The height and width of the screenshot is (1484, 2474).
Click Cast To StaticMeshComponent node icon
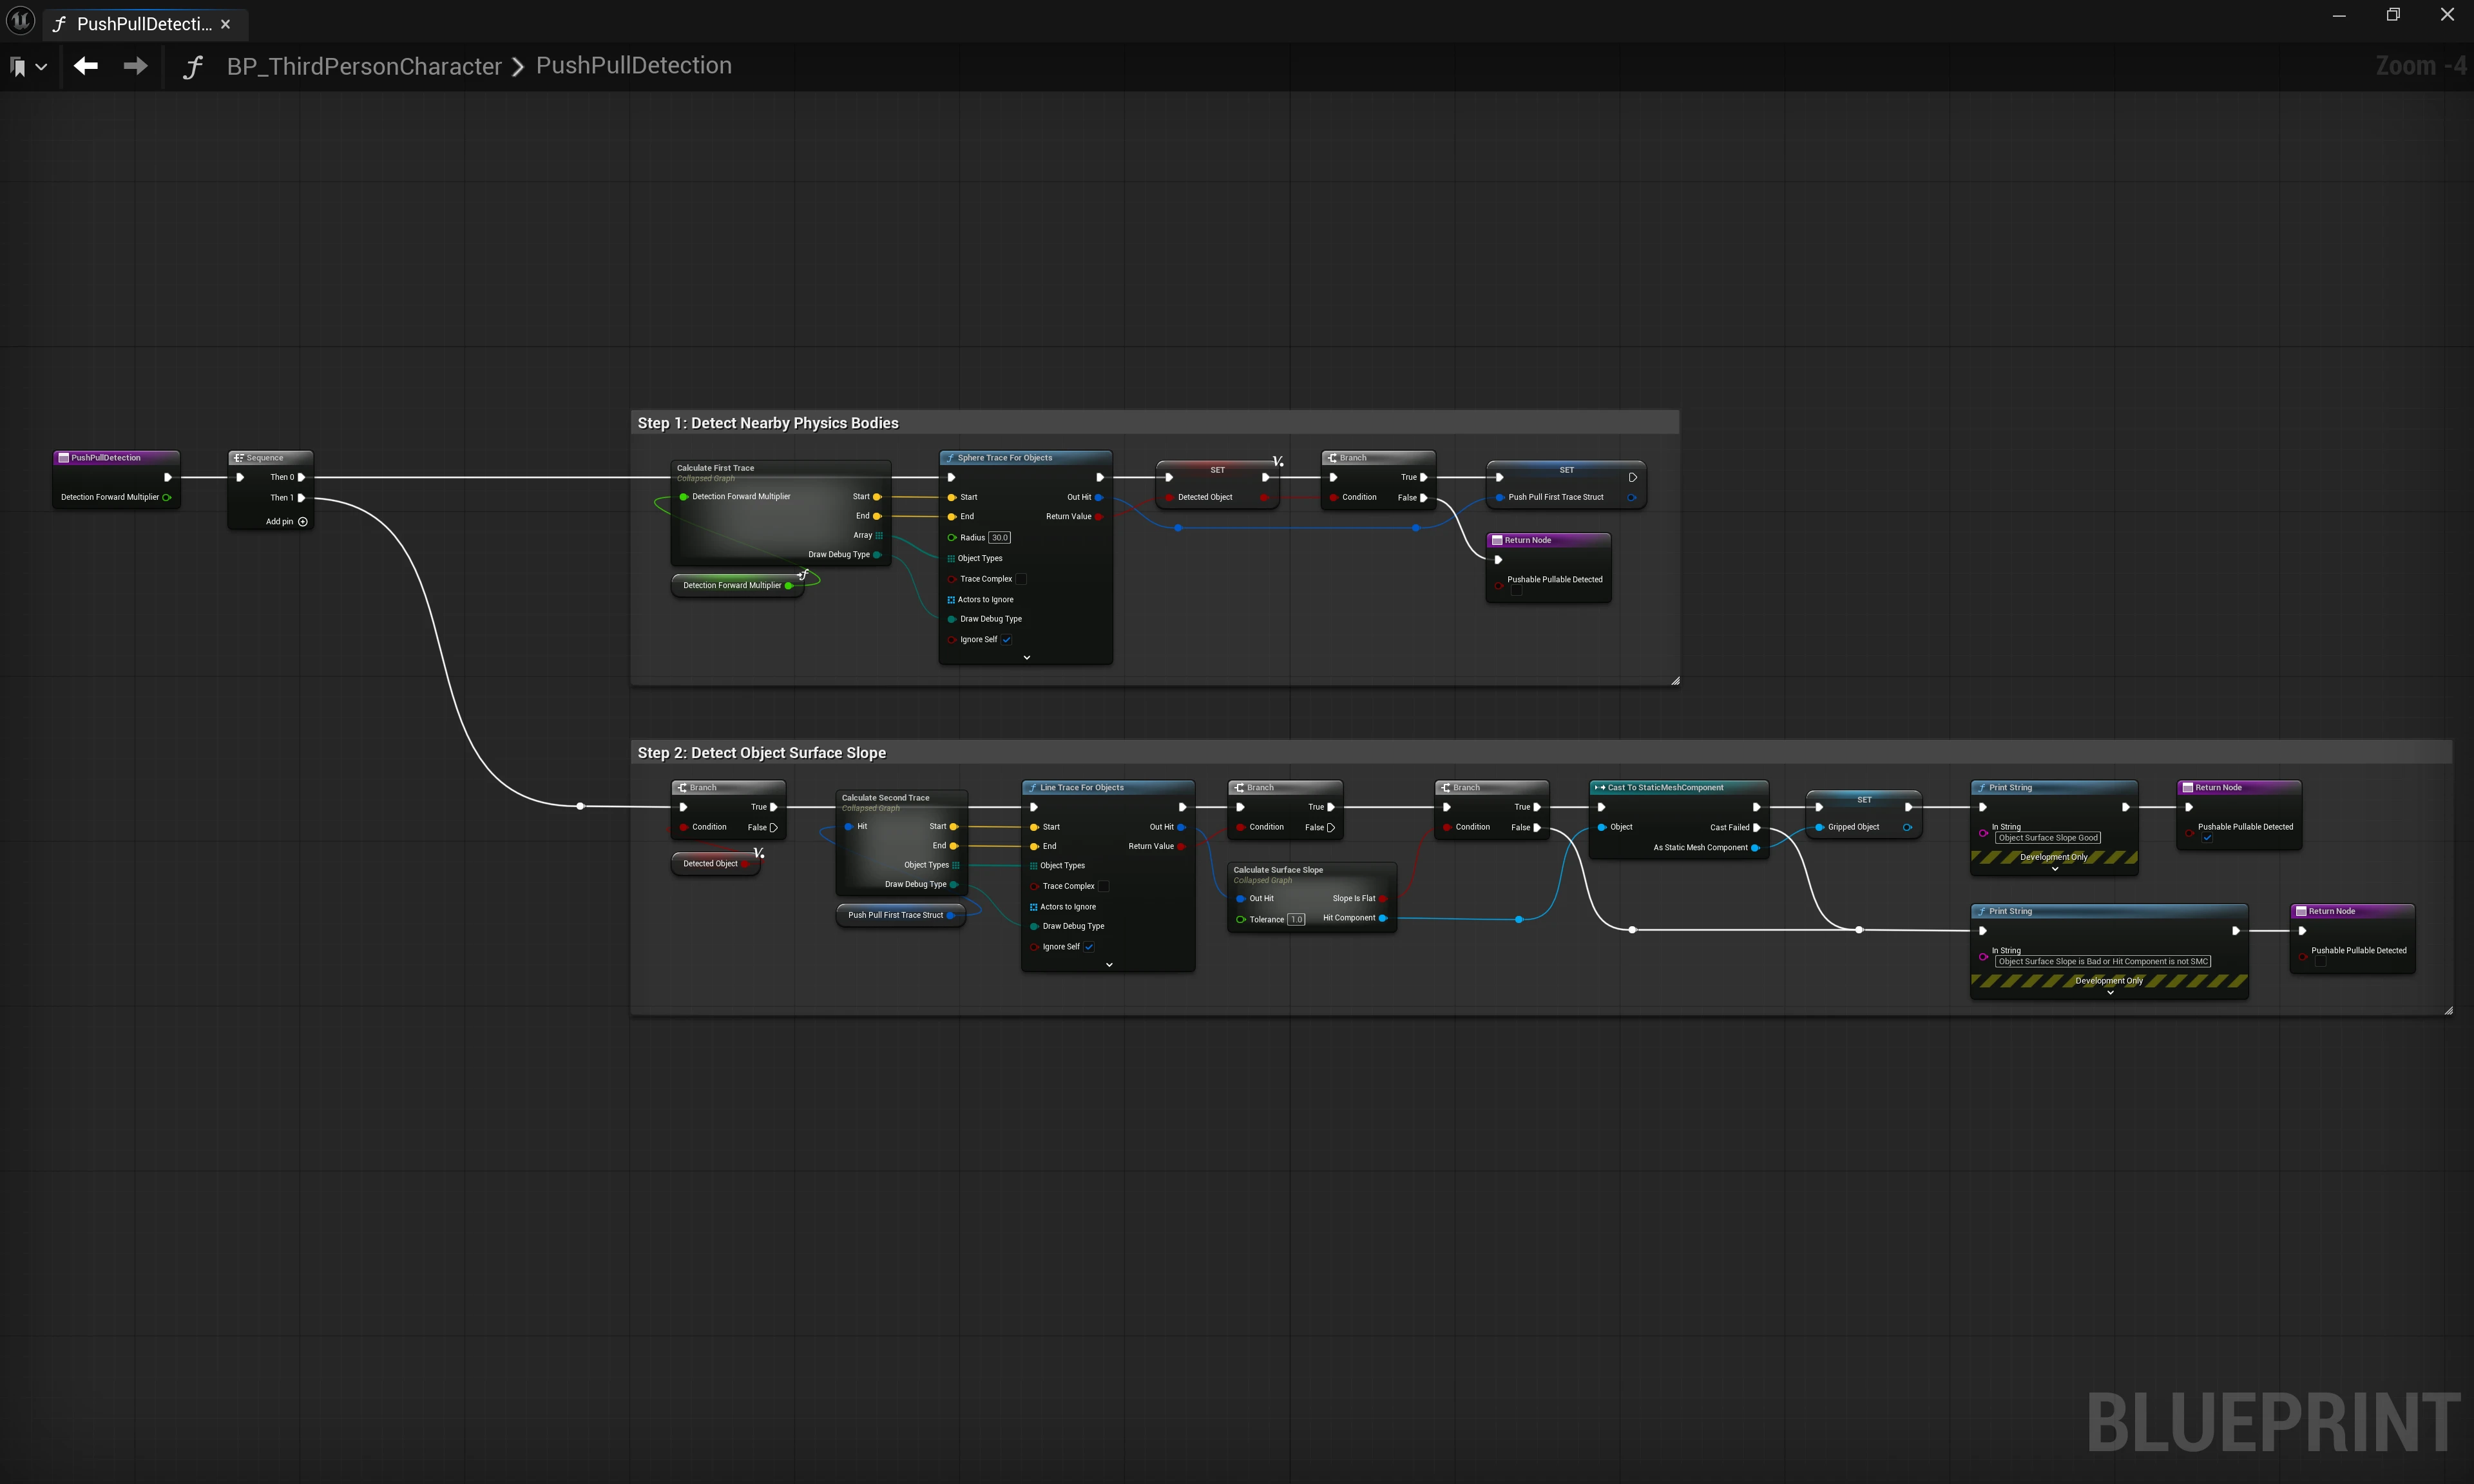click(1600, 788)
